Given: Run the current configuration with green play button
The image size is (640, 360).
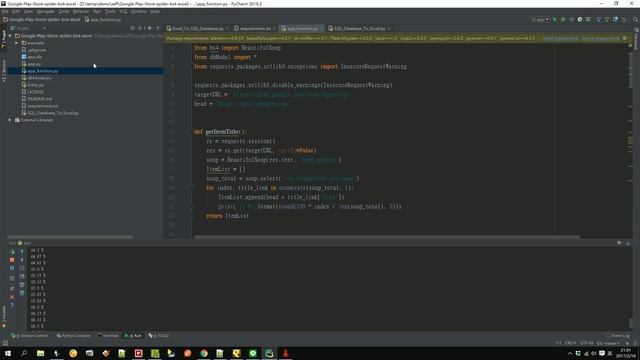Looking at the screenshot, I should click(555, 19).
